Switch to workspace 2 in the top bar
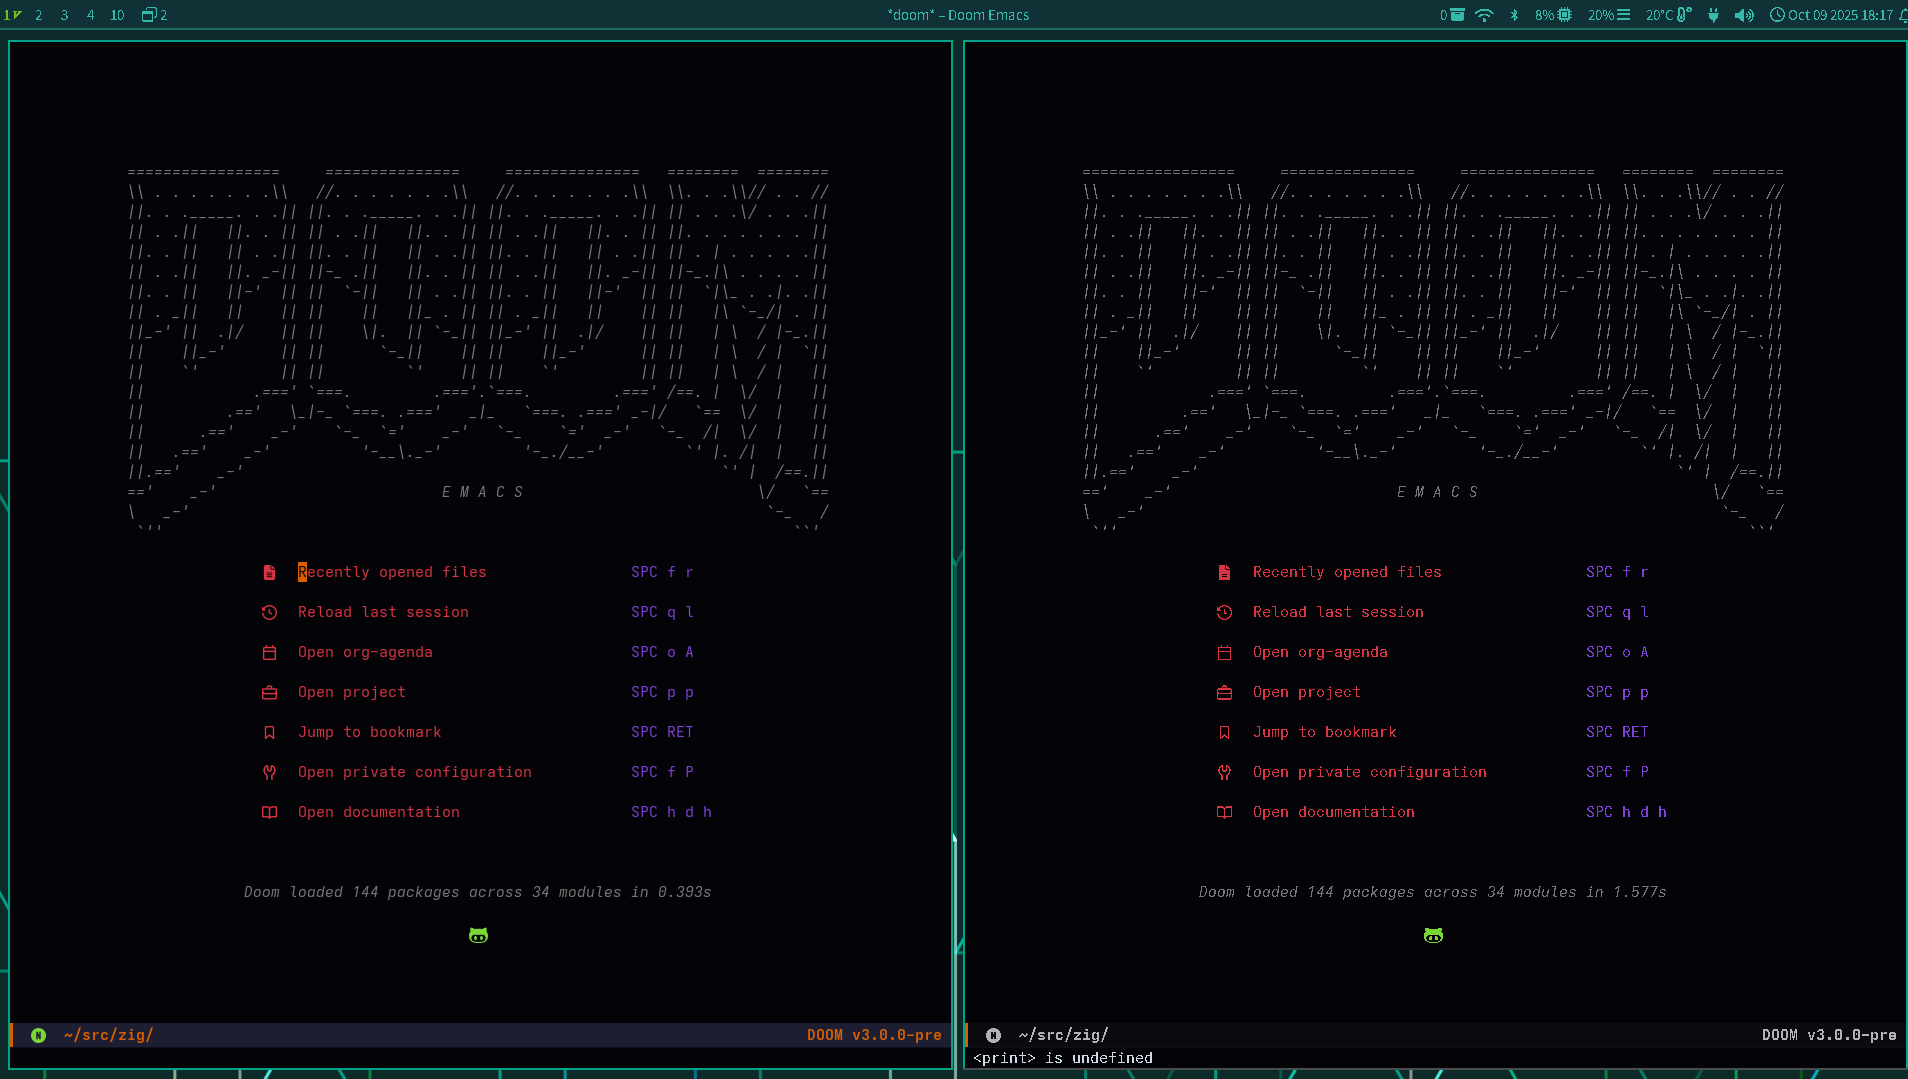 coord(39,15)
